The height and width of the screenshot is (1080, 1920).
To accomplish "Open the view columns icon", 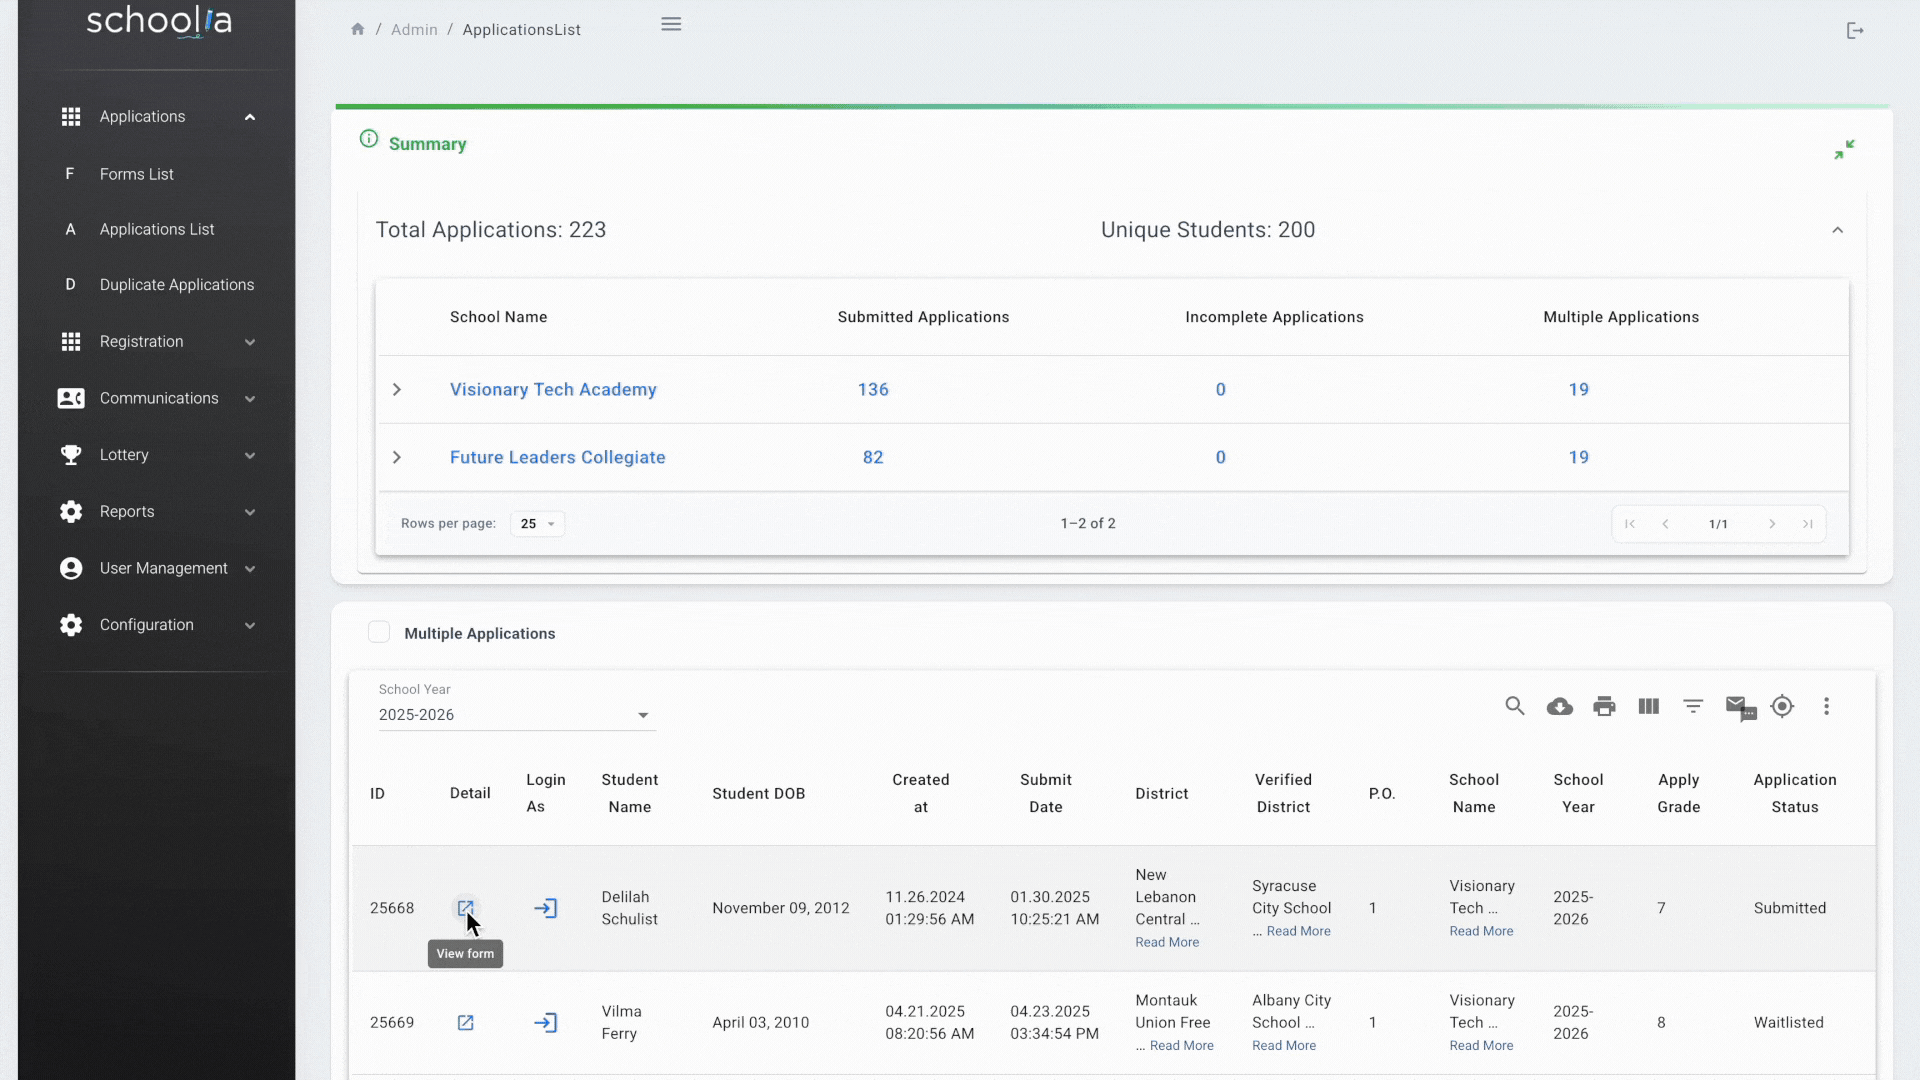I will click(1649, 707).
